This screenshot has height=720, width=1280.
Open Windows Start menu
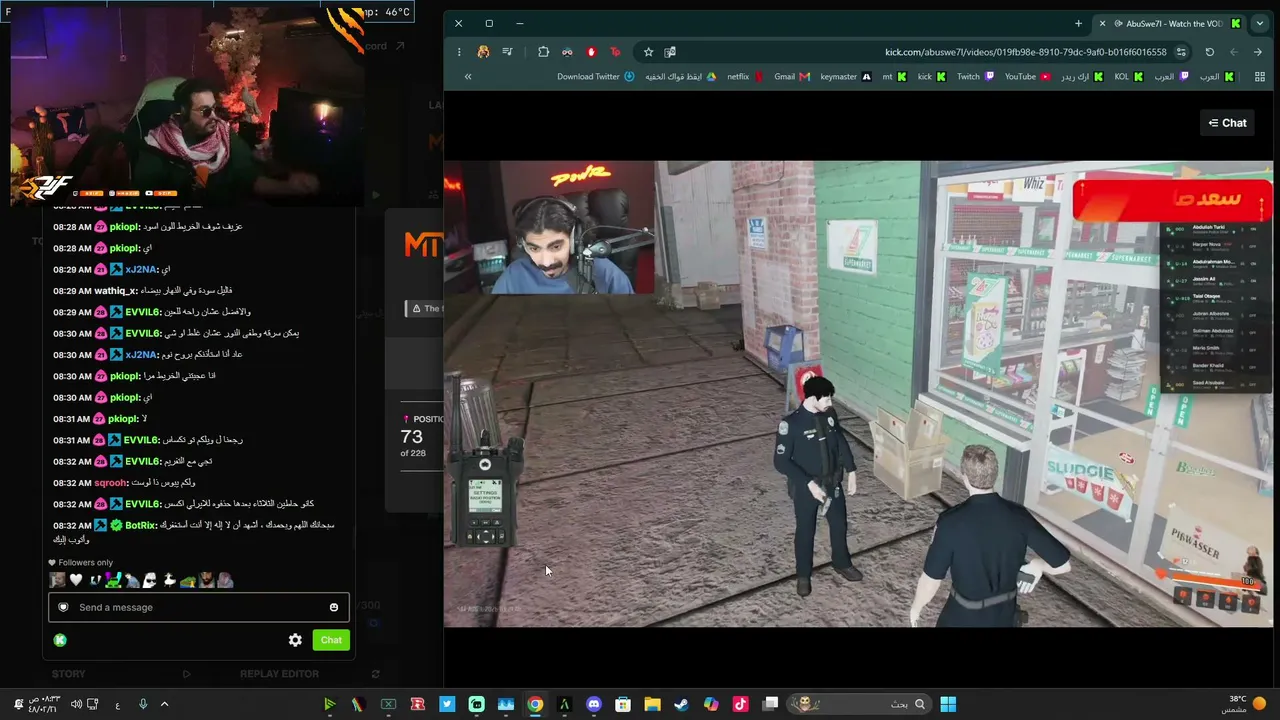click(x=948, y=704)
